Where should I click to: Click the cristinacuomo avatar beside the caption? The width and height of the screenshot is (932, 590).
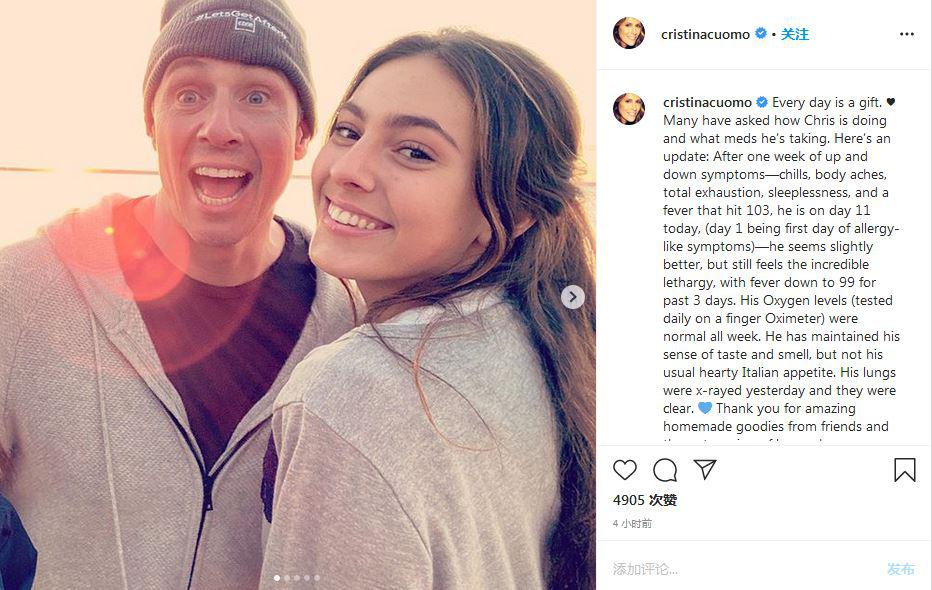click(628, 108)
